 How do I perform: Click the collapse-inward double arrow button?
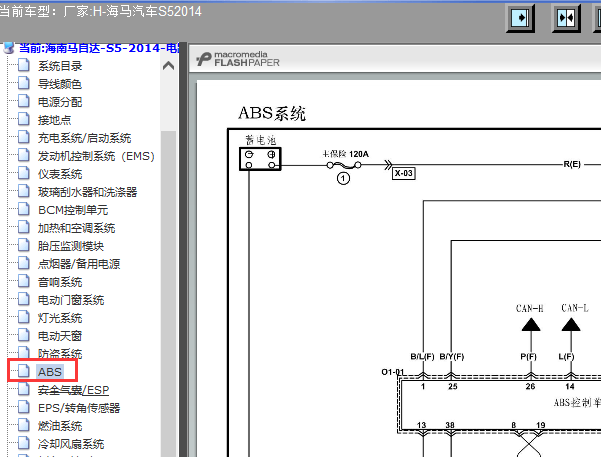(x=566, y=18)
